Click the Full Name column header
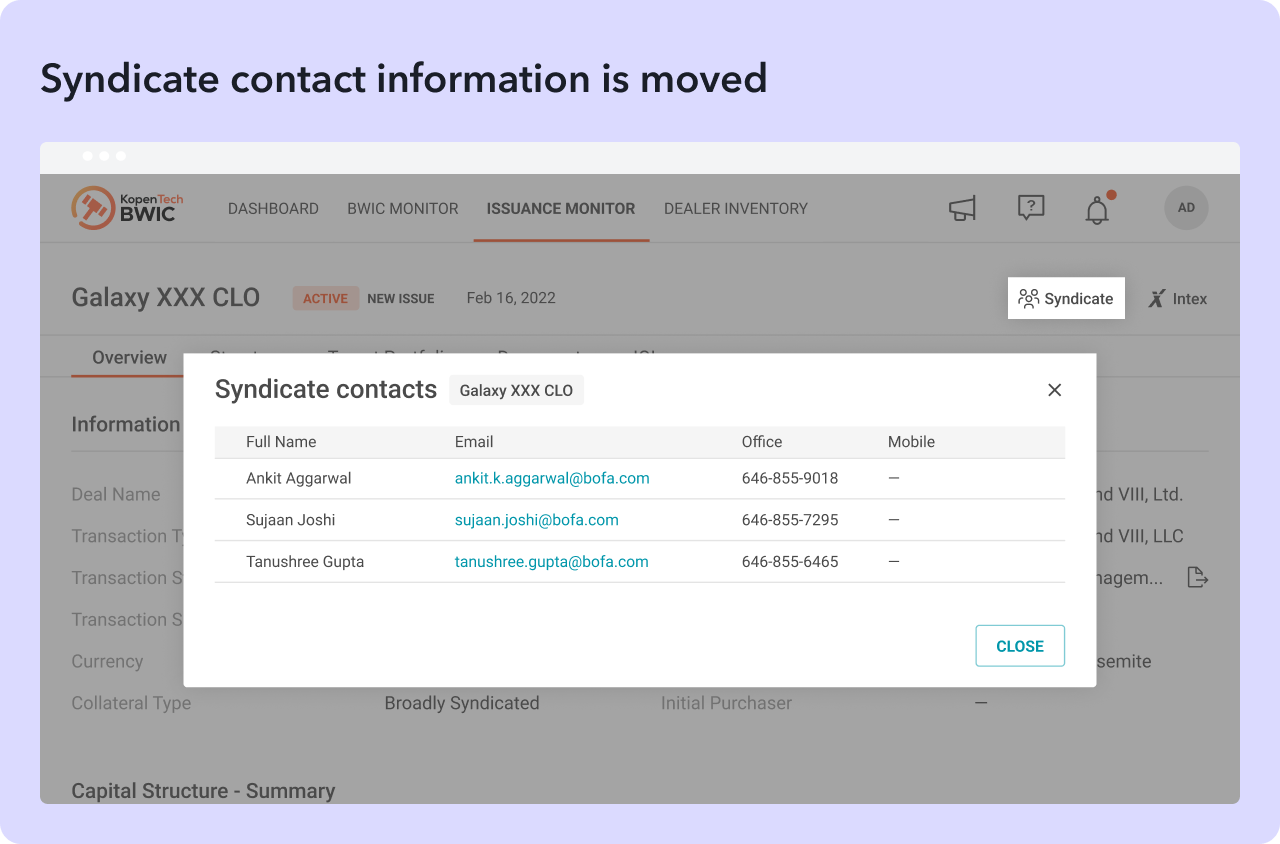 [281, 442]
